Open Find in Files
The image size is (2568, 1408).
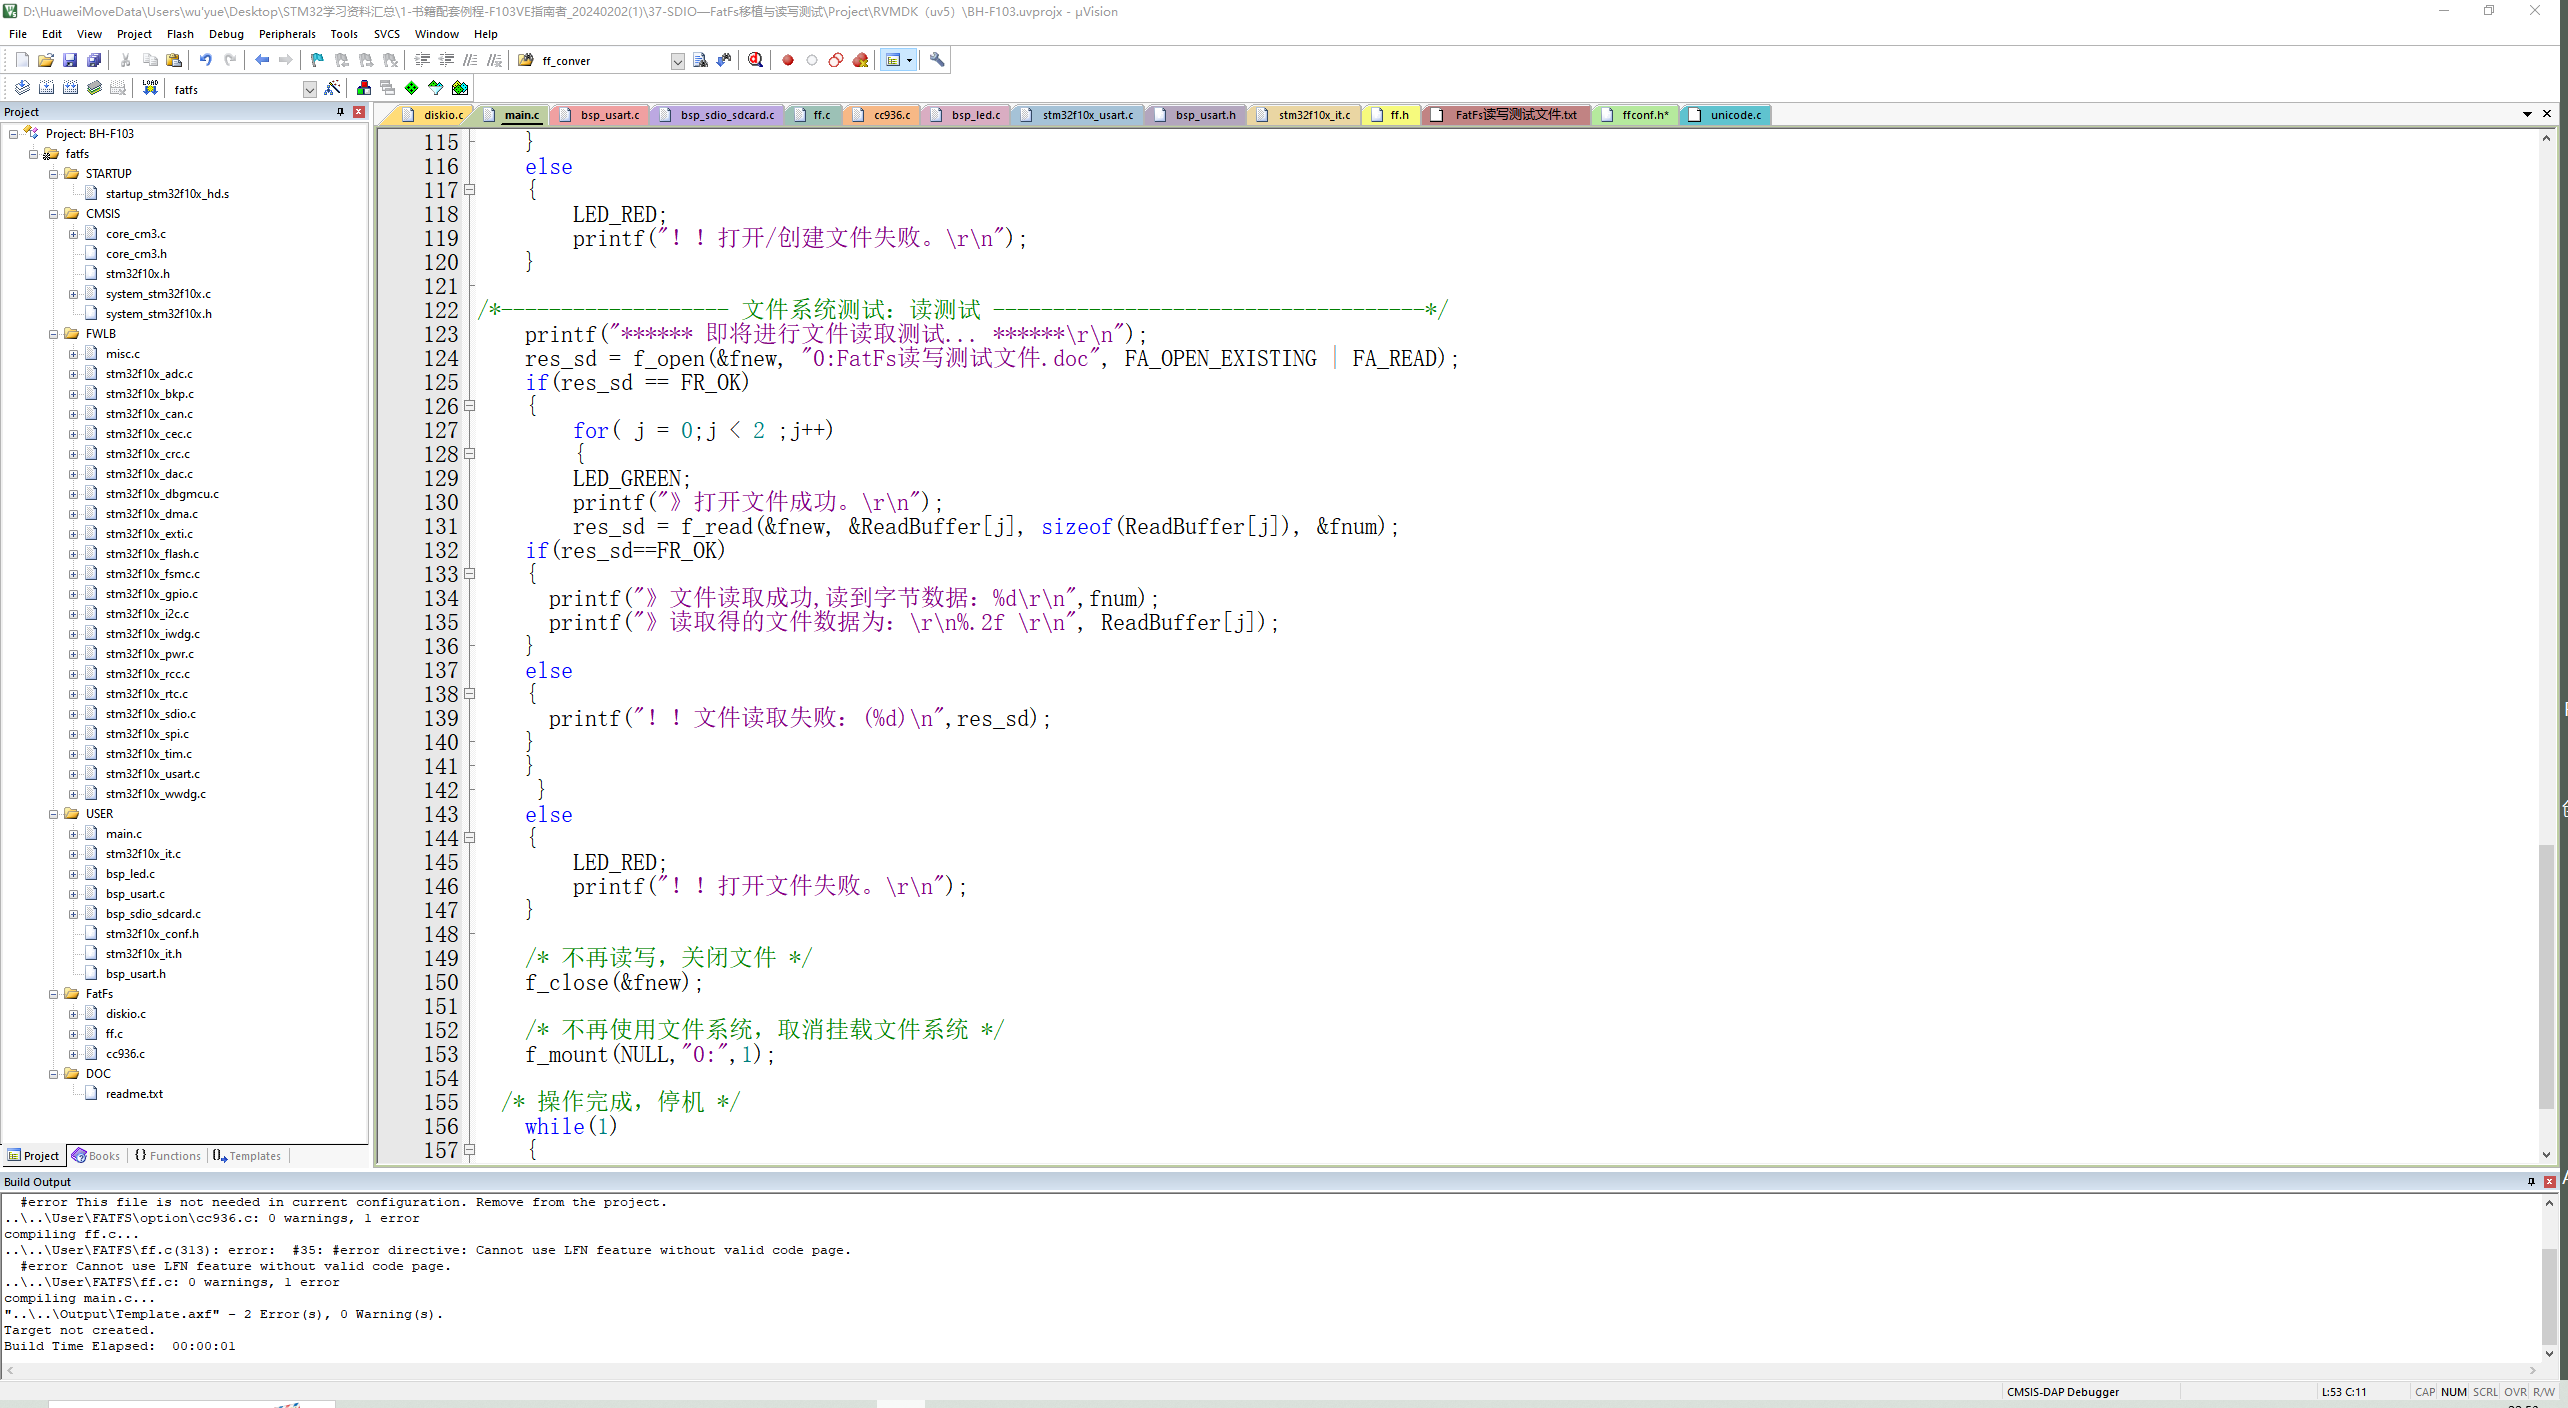pos(526,60)
